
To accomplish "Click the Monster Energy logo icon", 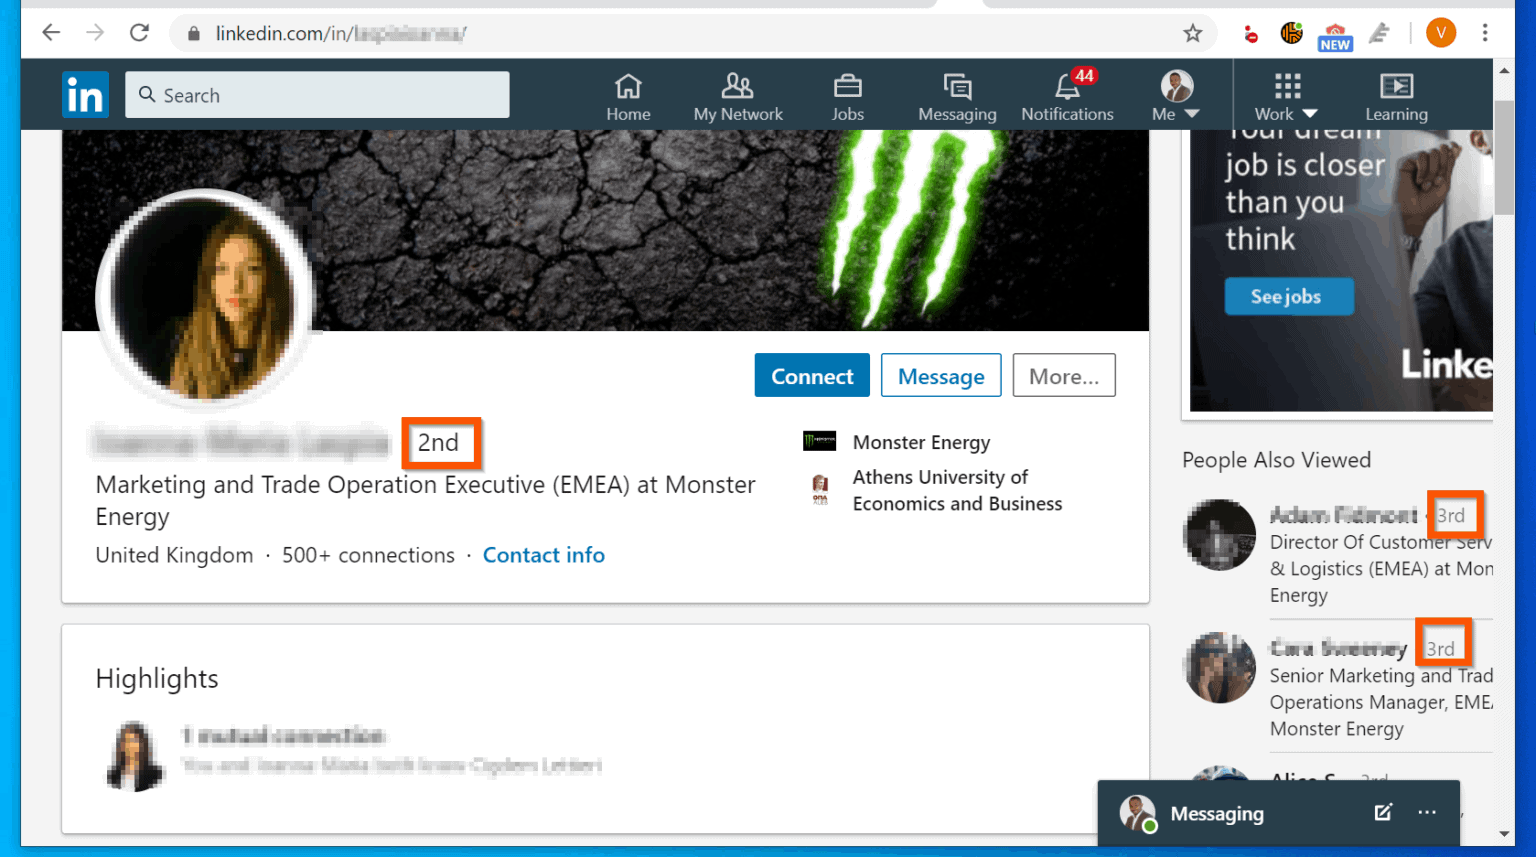I will (820, 441).
